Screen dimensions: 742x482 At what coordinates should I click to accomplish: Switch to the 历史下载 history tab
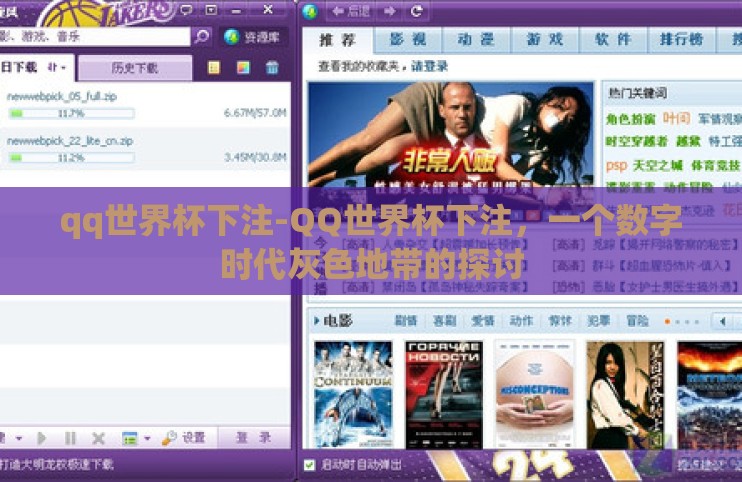click(x=135, y=68)
